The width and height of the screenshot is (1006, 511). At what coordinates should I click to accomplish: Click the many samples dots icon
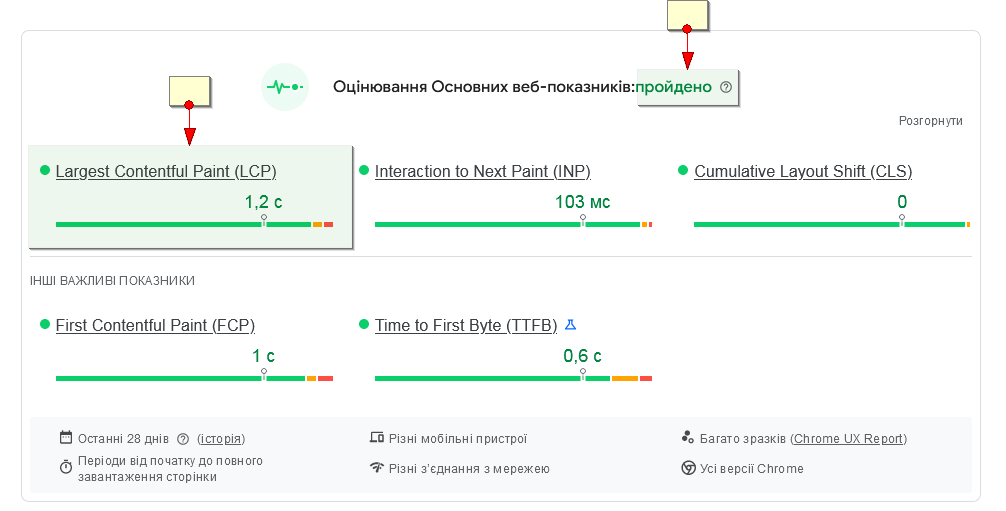click(x=688, y=438)
